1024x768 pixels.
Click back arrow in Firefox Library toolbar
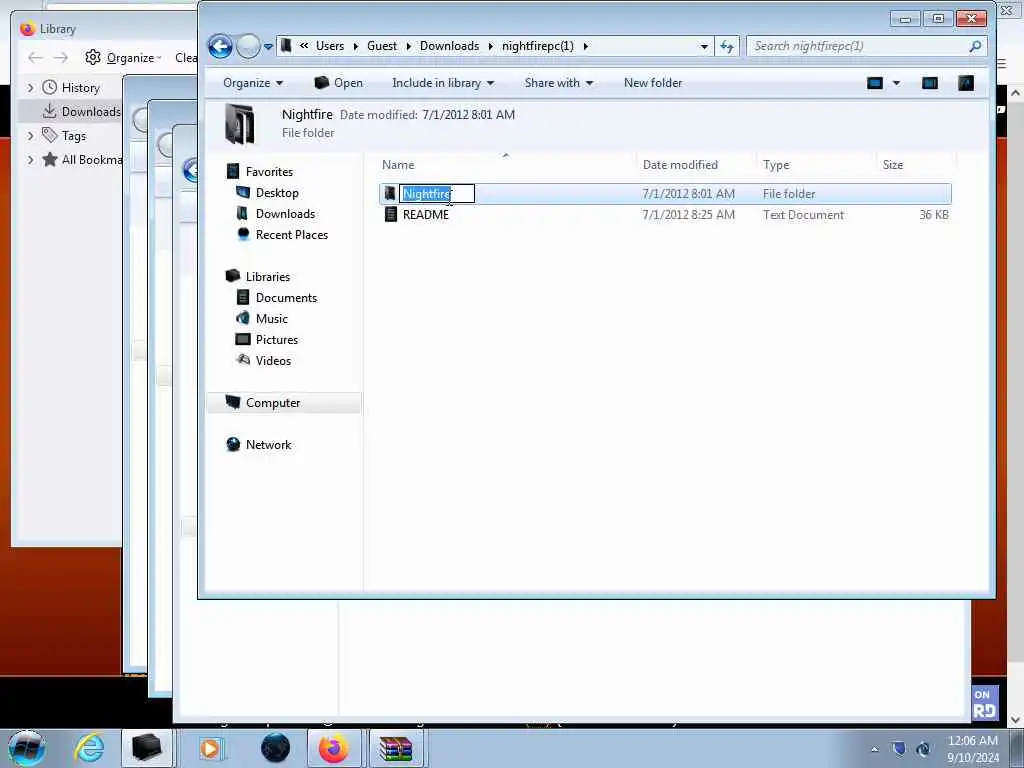click(x=35, y=57)
